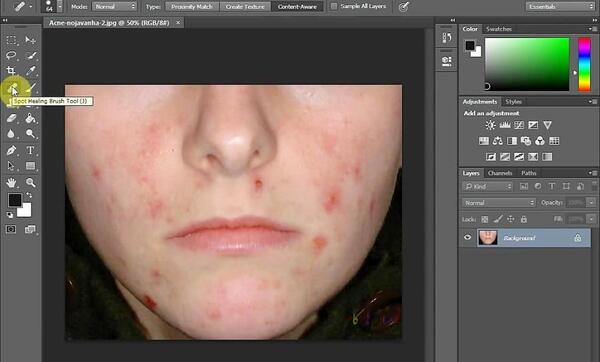Open the Adjustments panel flyout menu
Screen dimensions: 600x362
[x=593, y=101]
